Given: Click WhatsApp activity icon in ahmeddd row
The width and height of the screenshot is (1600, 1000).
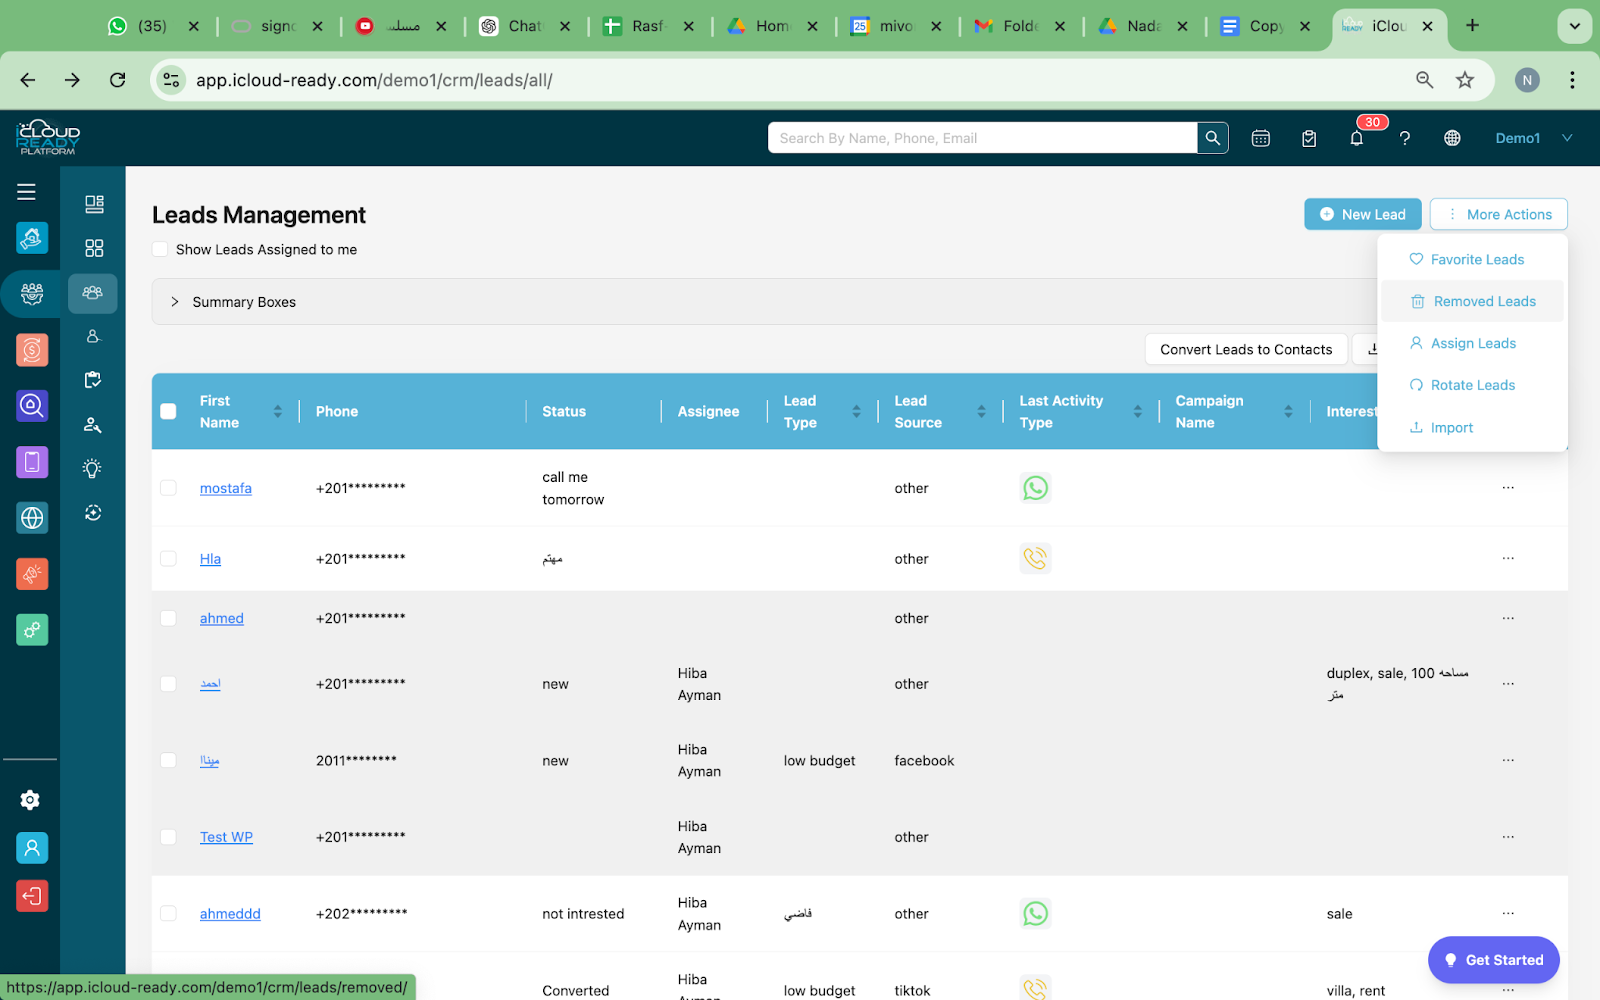Looking at the screenshot, I should pyautogui.click(x=1035, y=913).
